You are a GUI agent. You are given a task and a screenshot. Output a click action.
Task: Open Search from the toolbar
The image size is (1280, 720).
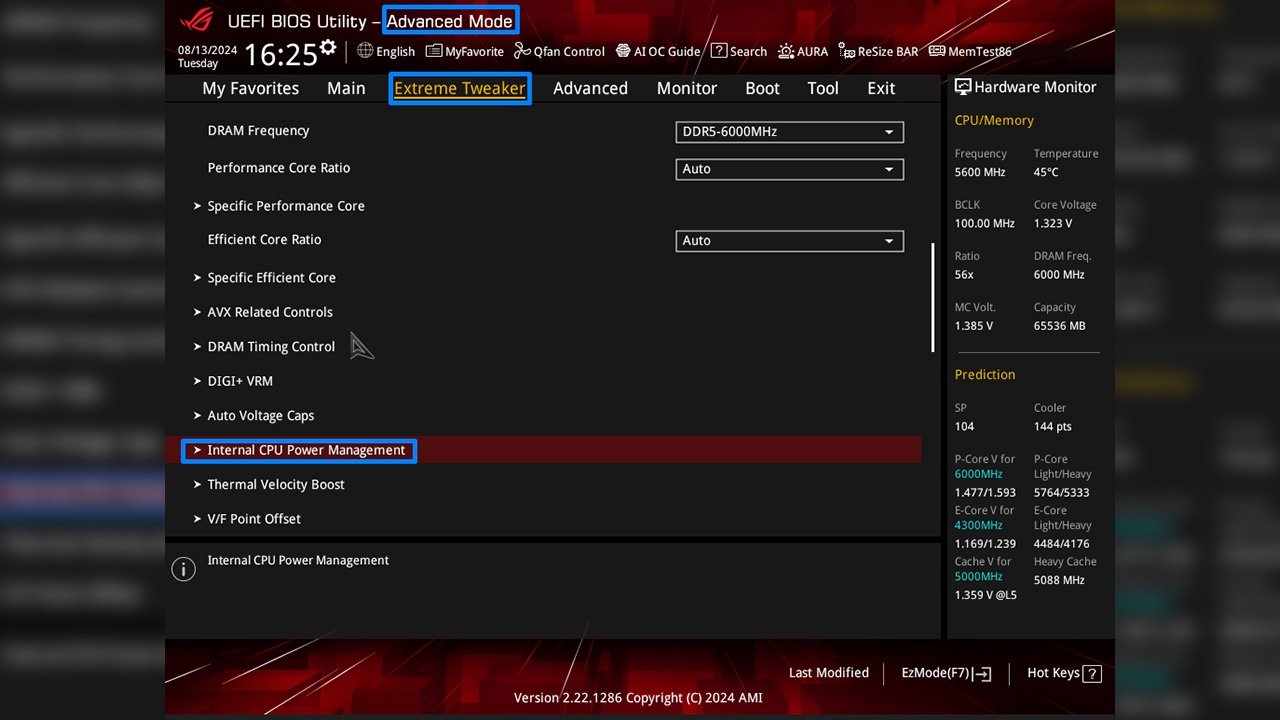point(739,51)
